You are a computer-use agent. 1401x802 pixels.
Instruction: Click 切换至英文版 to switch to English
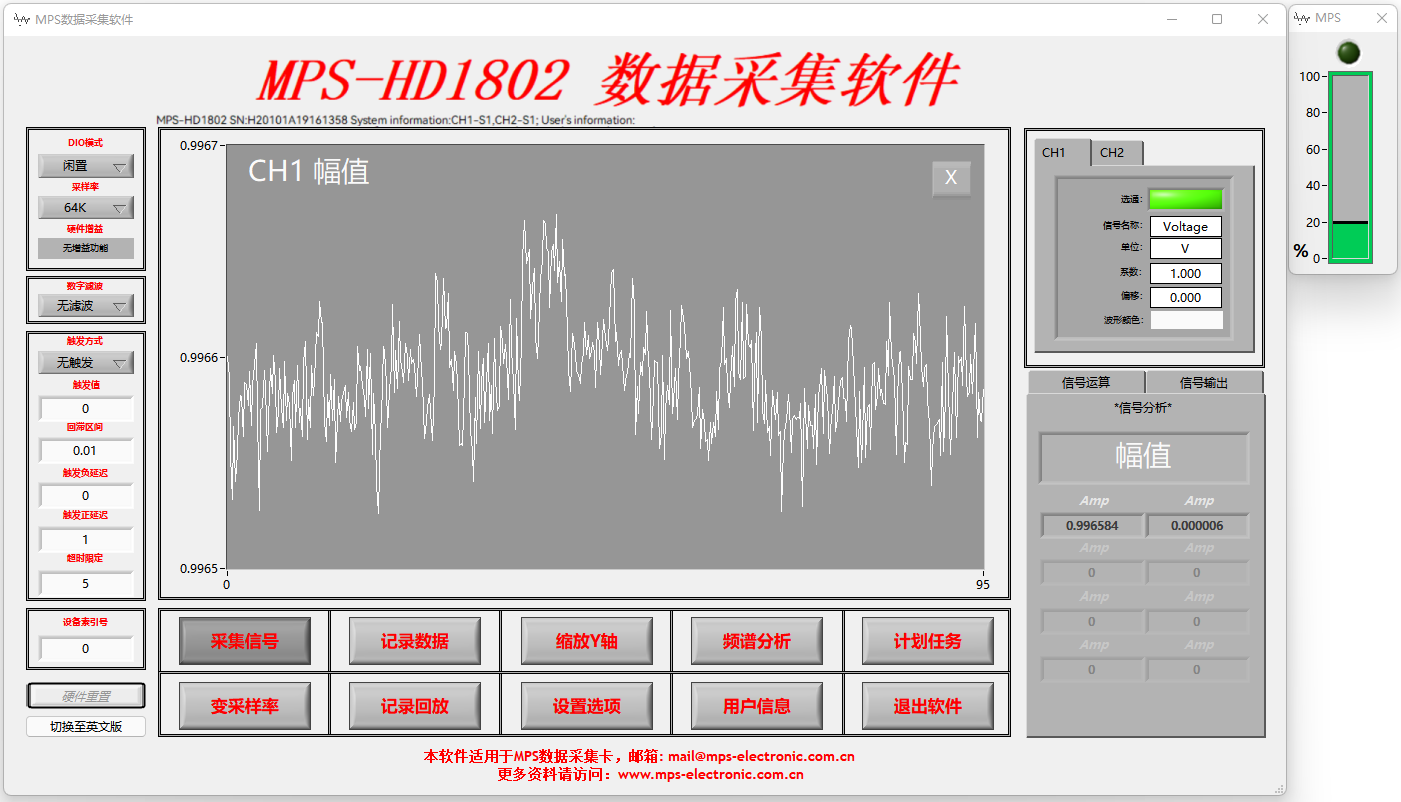coord(85,726)
